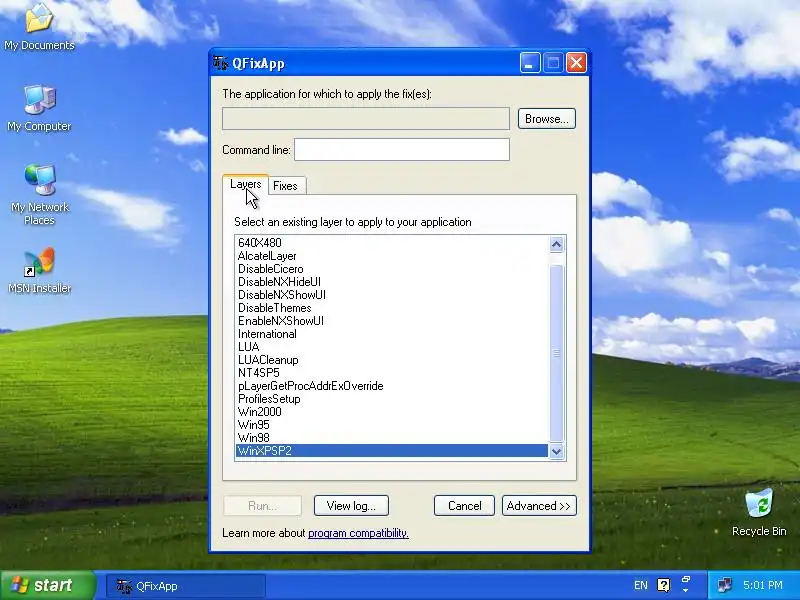
Task: Click the EN language indicator
Action: point(640,585)
